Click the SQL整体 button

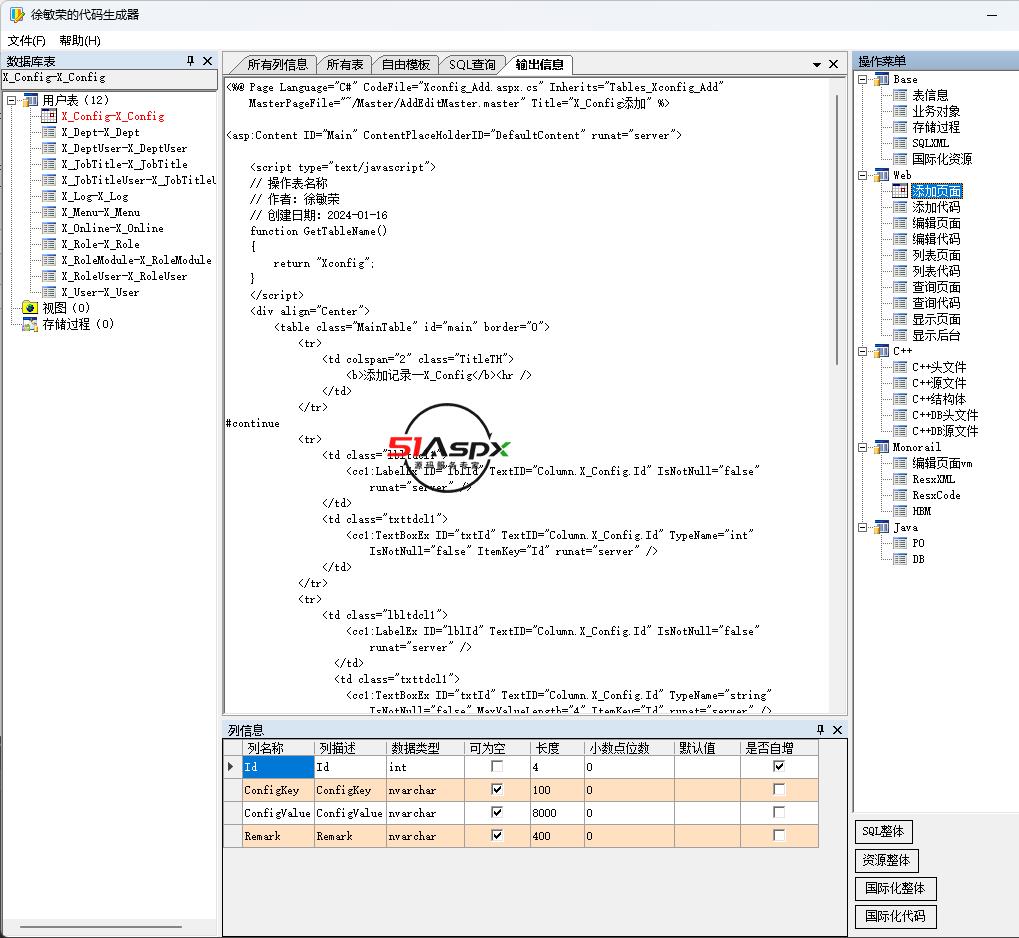point(883,831)
